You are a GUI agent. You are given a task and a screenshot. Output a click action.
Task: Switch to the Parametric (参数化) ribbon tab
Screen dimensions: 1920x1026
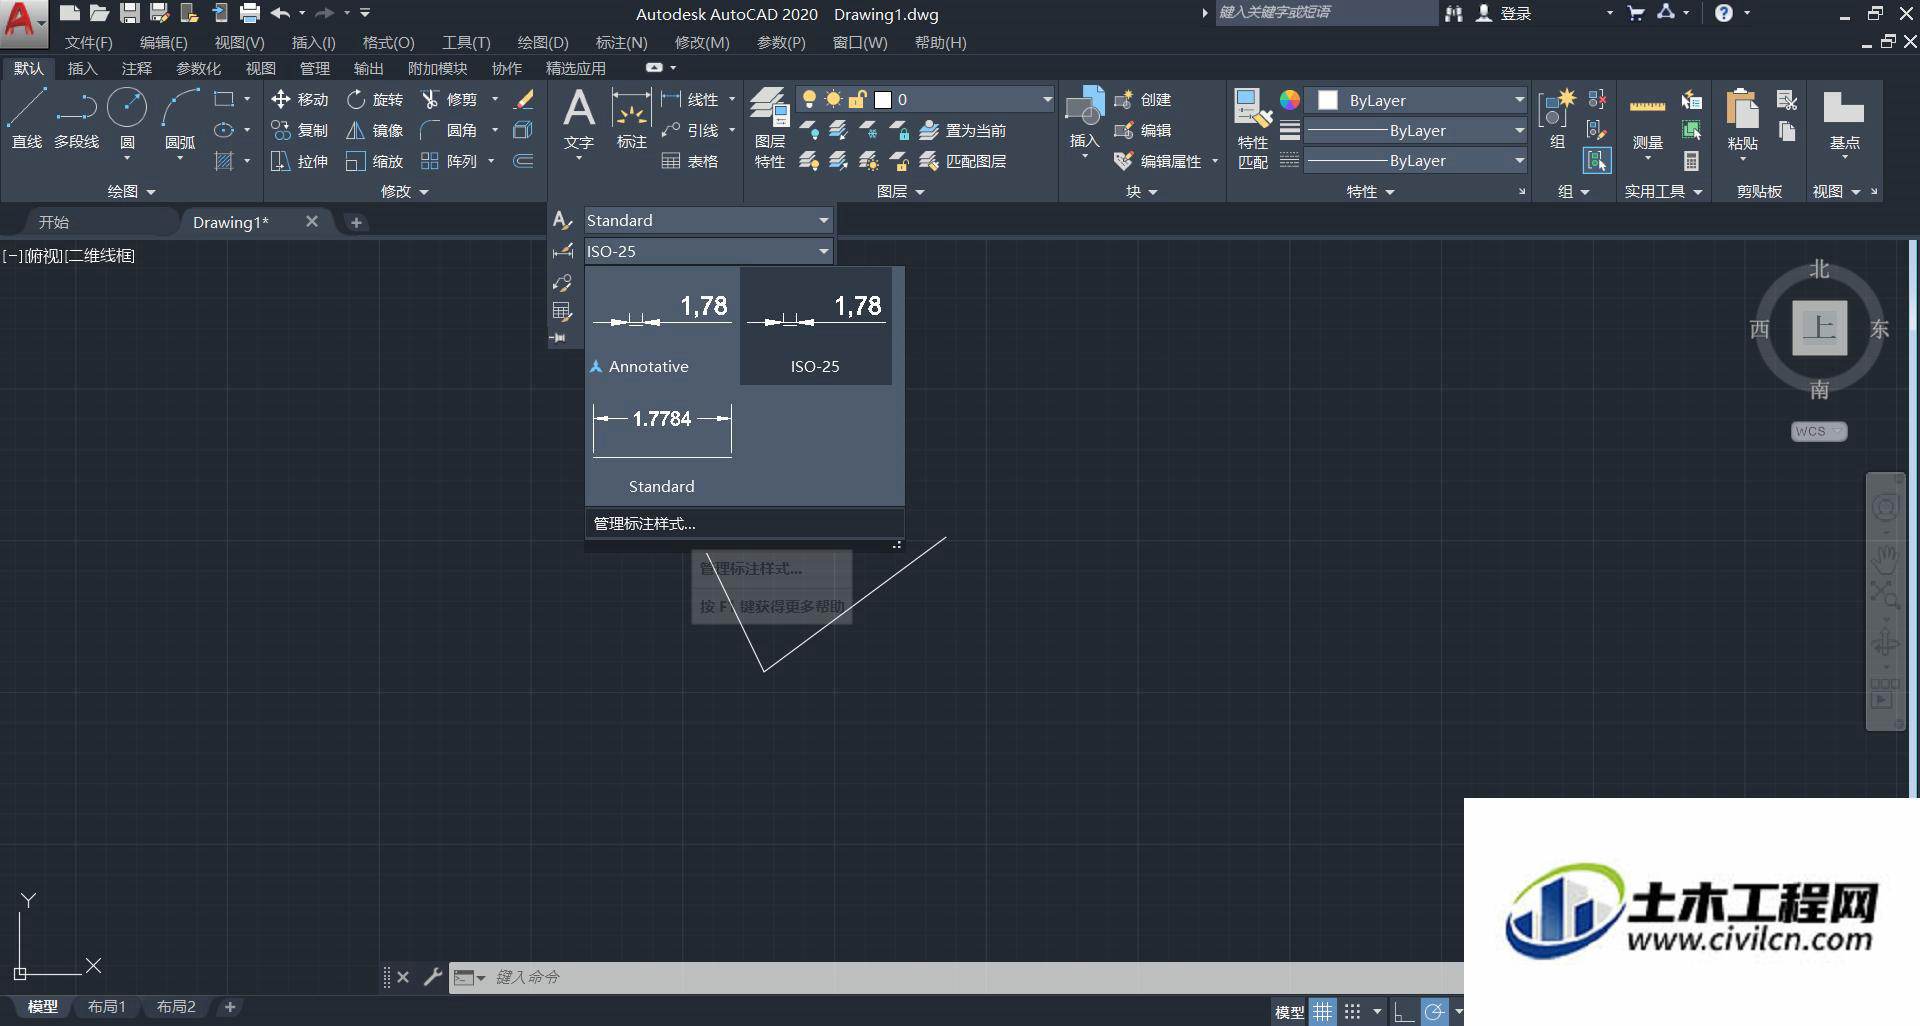[198, 68]
